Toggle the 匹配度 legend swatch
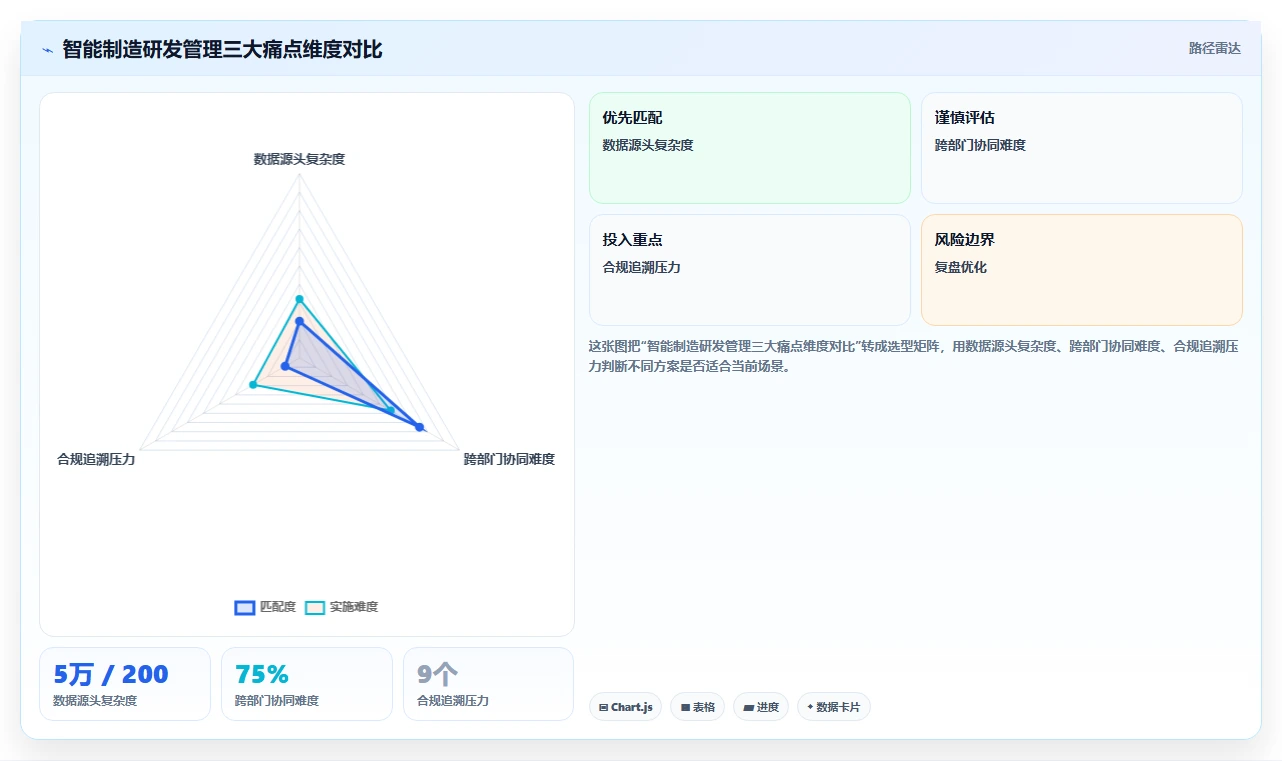This screenshot has width=1282, height=761. pyautogui.click(x=245, y=607)
